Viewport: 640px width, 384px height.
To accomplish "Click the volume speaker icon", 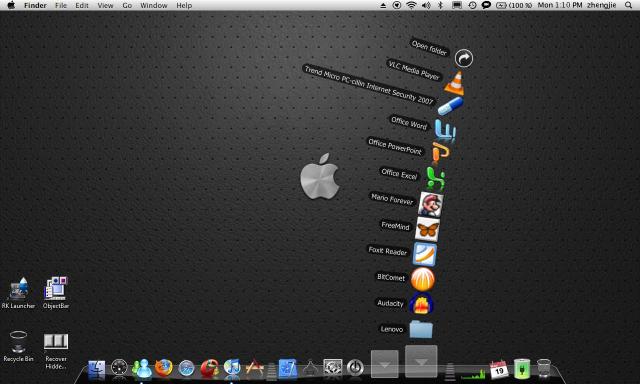I will coord(426,5).
